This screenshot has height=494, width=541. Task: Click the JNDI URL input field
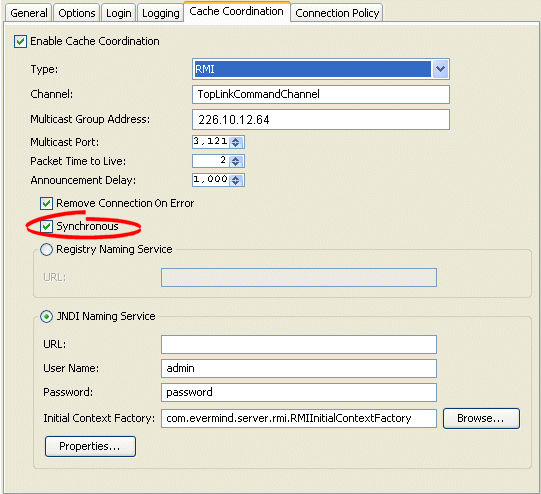pyautogui.click(x=299, y=344)
